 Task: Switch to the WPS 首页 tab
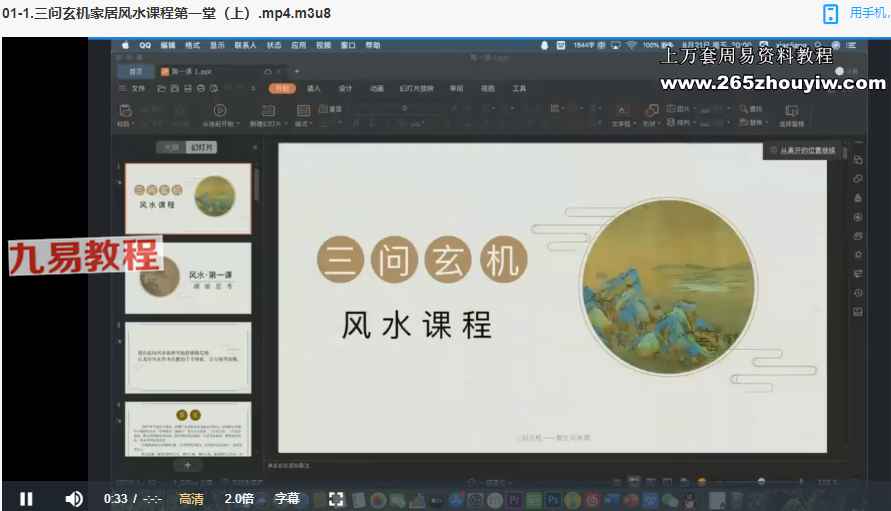pyautogui.click(x=136, y=72)
